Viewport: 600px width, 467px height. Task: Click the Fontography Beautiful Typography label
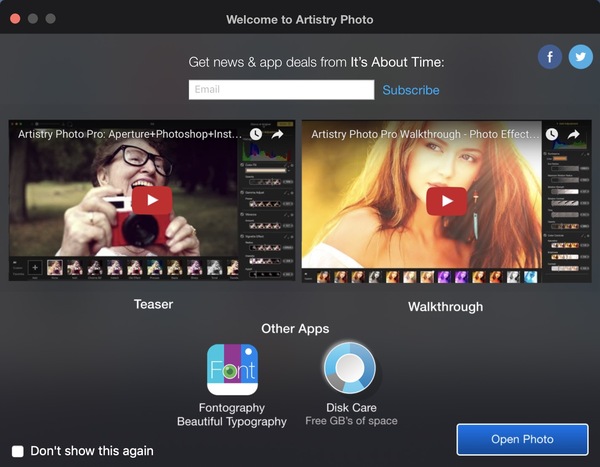[232, 415]
